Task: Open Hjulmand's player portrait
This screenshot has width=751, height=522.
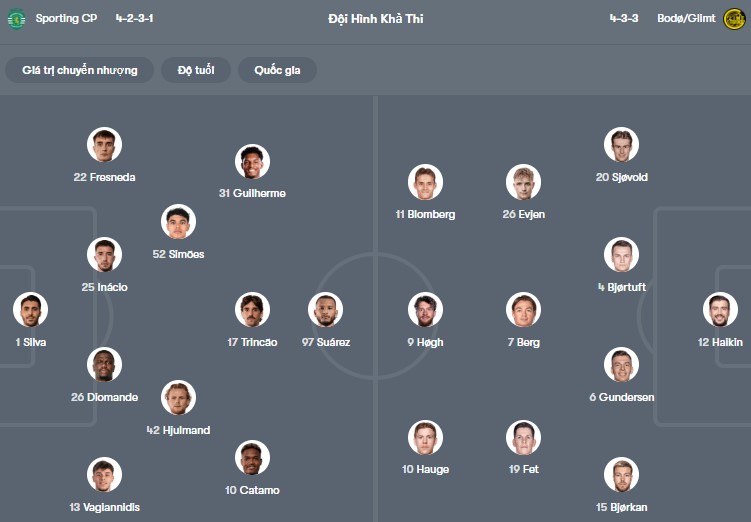Action: pos(178,398)
